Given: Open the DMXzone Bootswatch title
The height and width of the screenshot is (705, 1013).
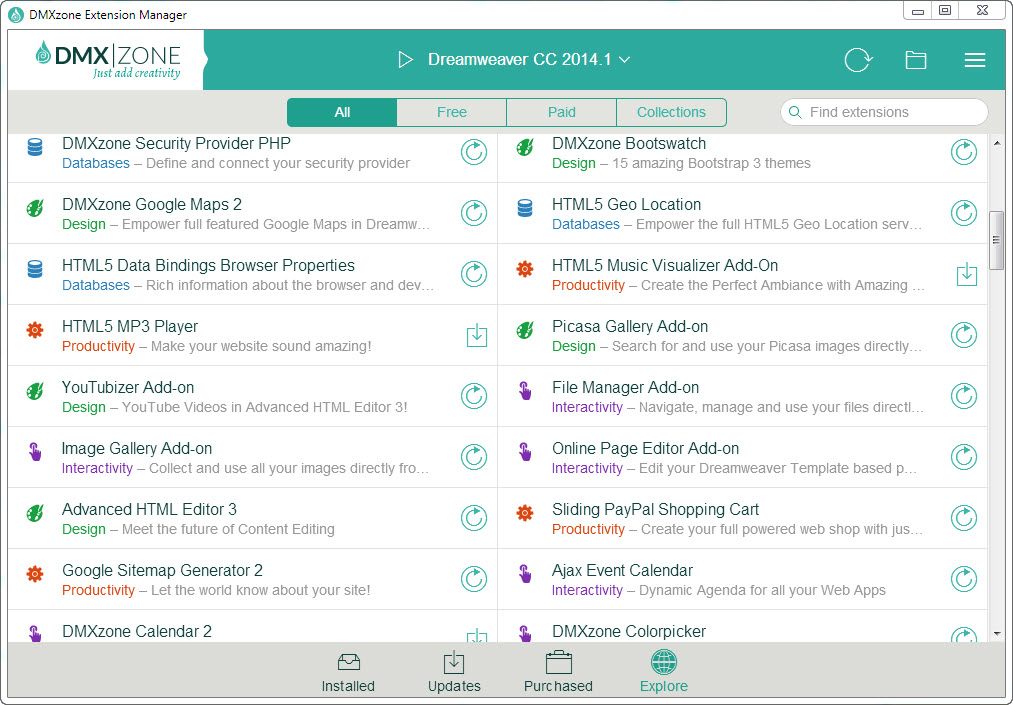Looking at the screenshot, I should [629, 143].
